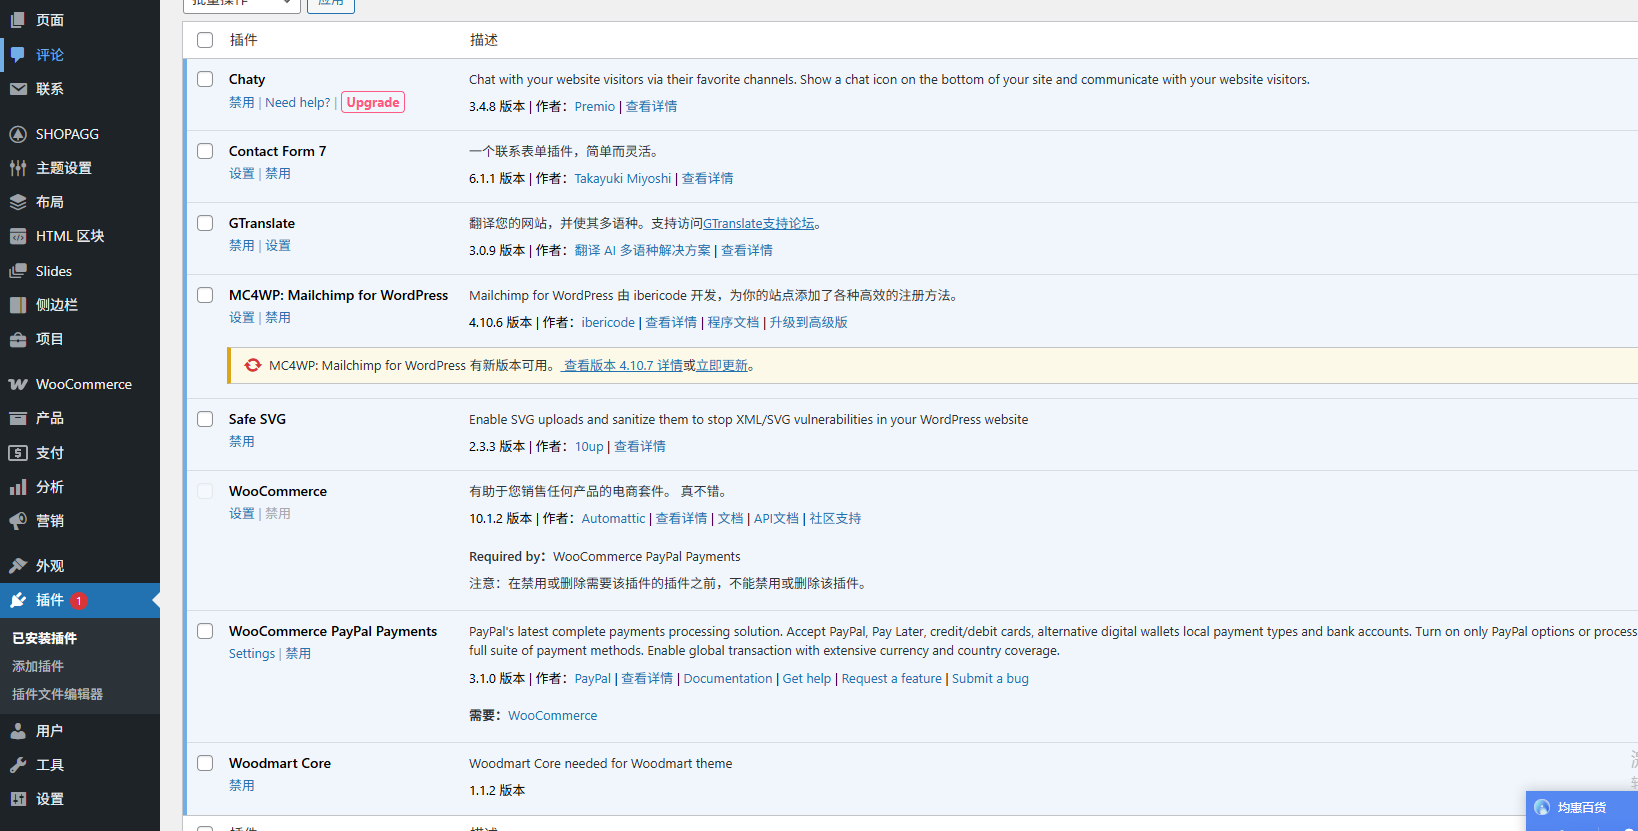Check the WooCommerce PayPal Payments checkbox

click(x=205, y=631)
